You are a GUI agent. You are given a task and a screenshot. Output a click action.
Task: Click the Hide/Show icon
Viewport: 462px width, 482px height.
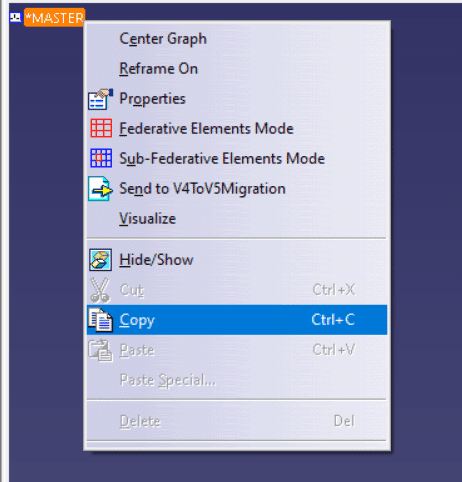tap(100, 260)
